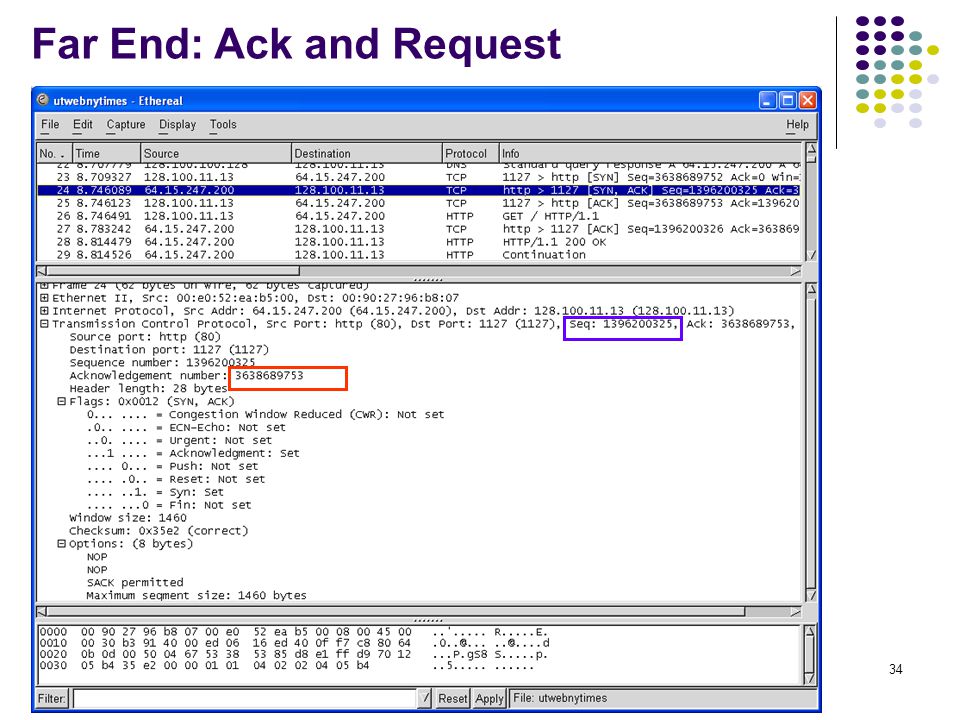Select Header length: 28 bytes line
The width and height of the screenshot is (960, 720).
pos(148,389)
